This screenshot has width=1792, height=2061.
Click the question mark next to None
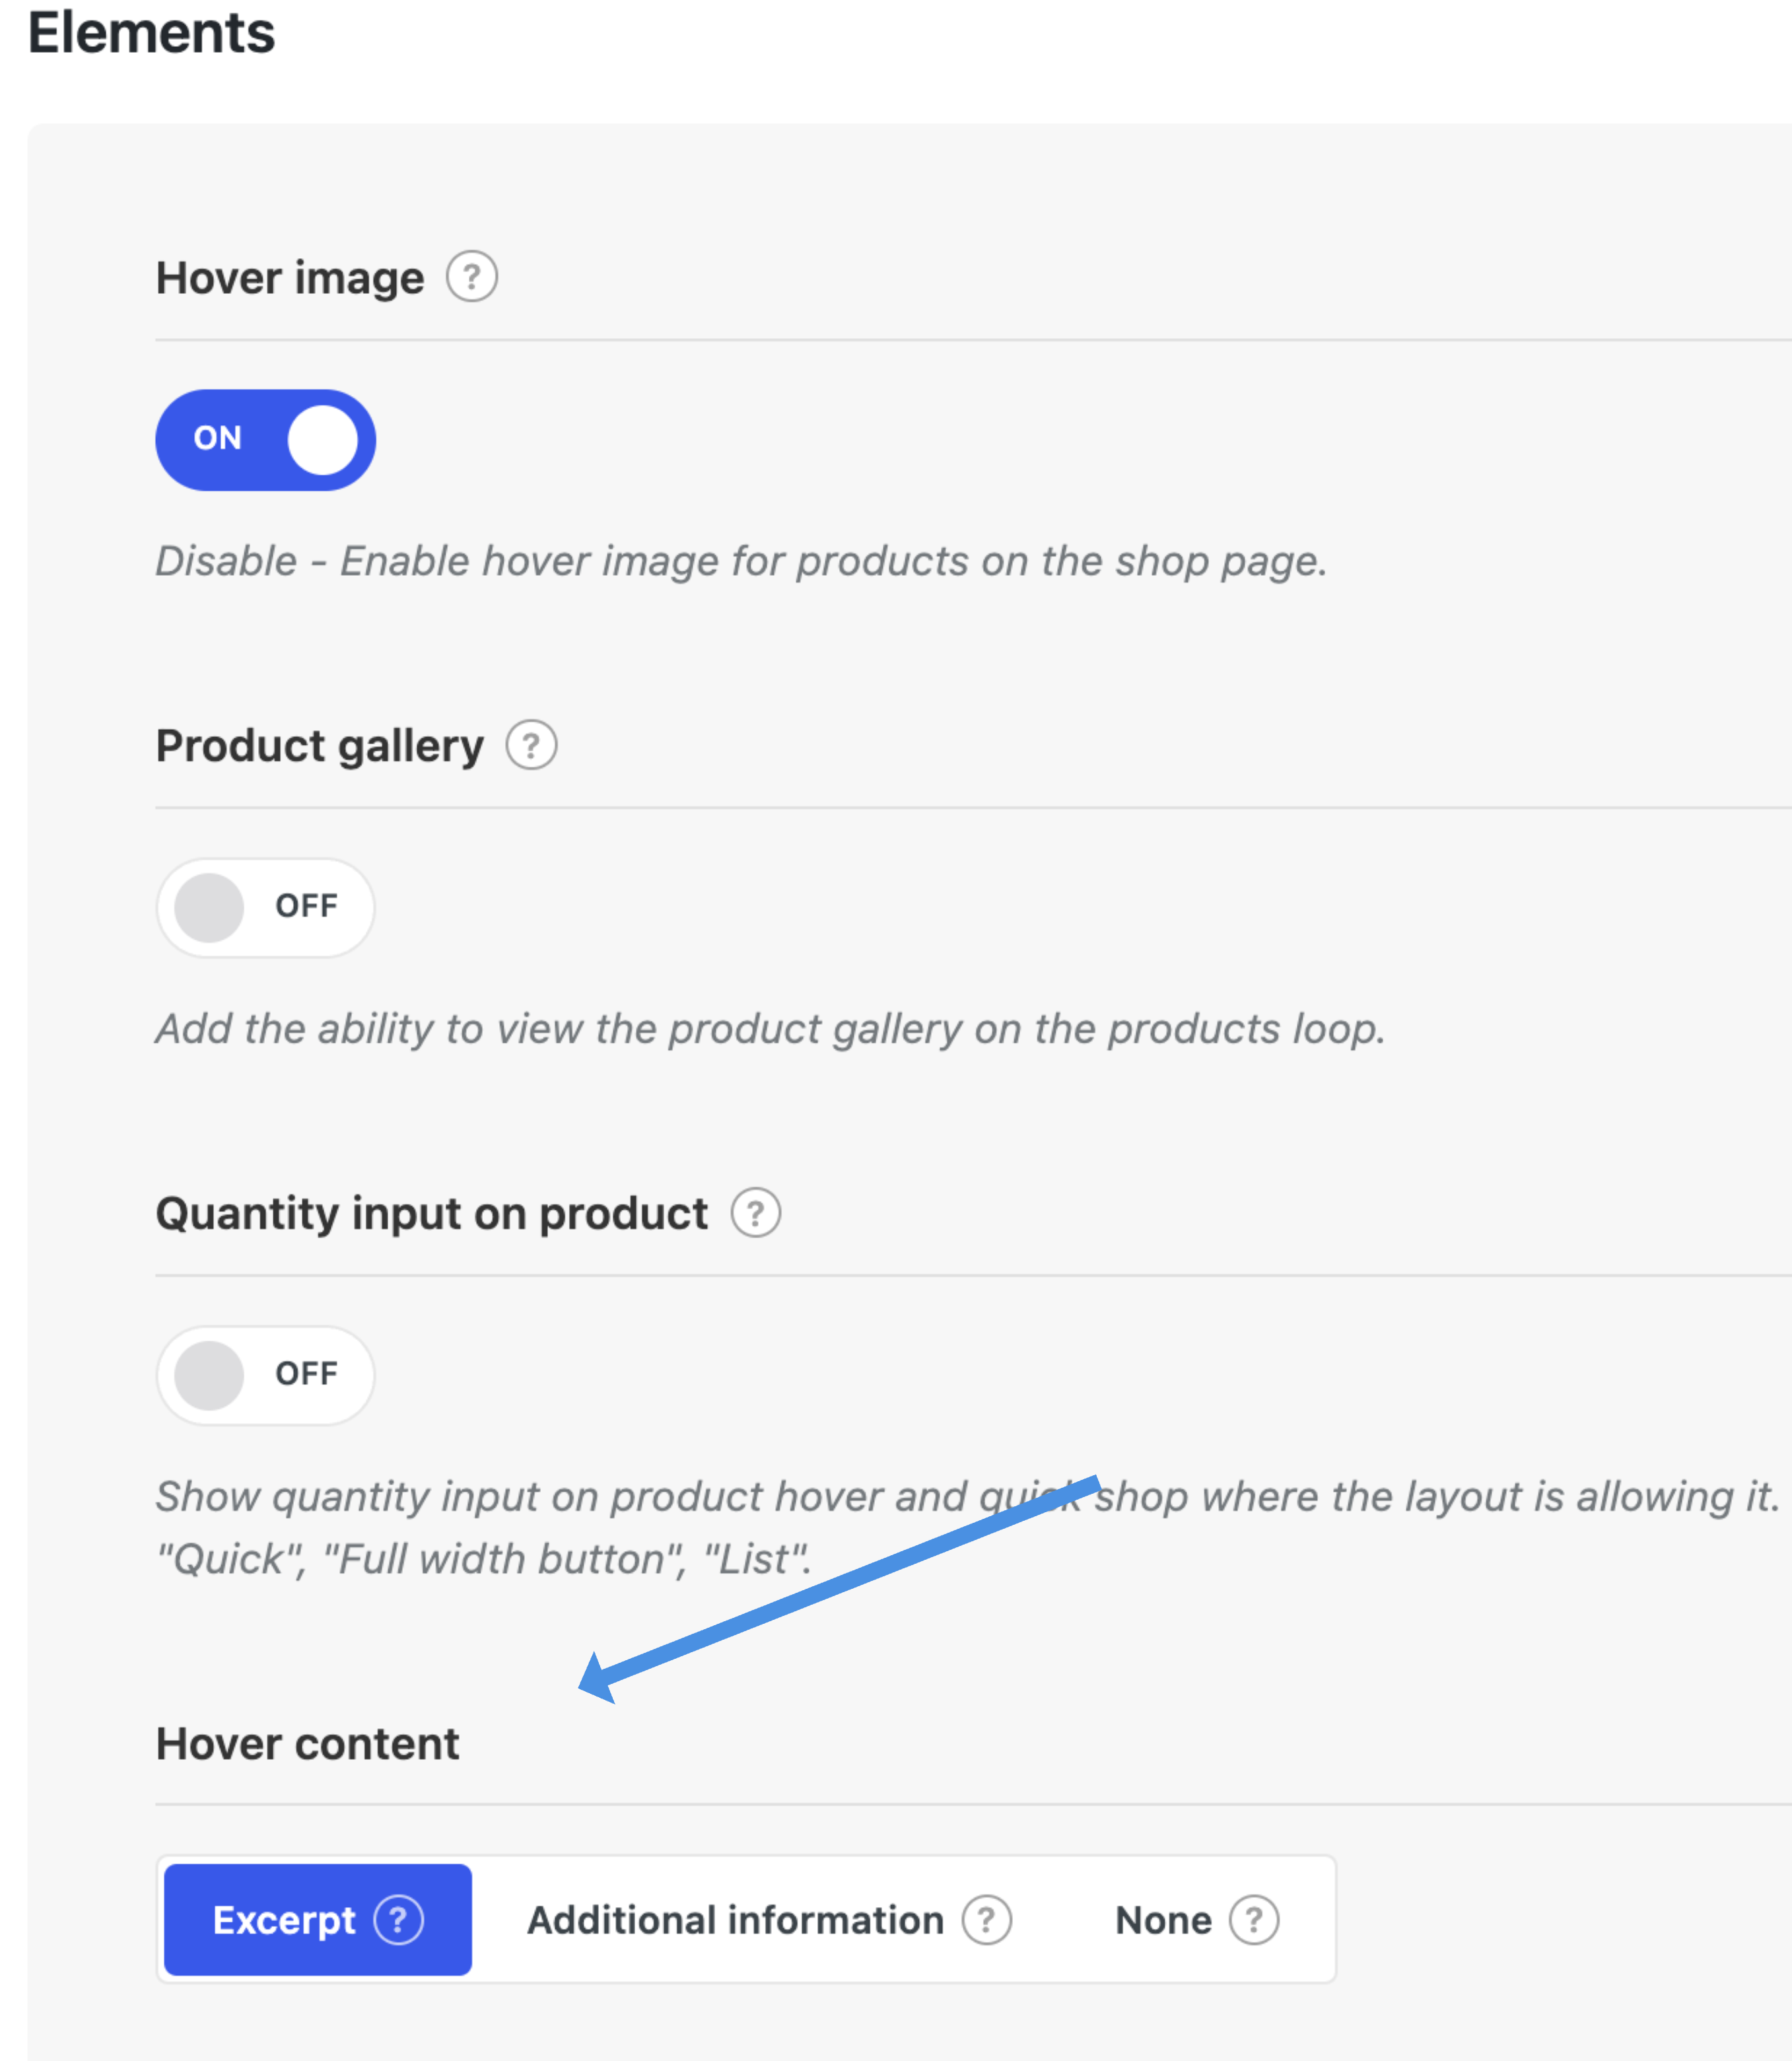[x=1253, y=1919]
